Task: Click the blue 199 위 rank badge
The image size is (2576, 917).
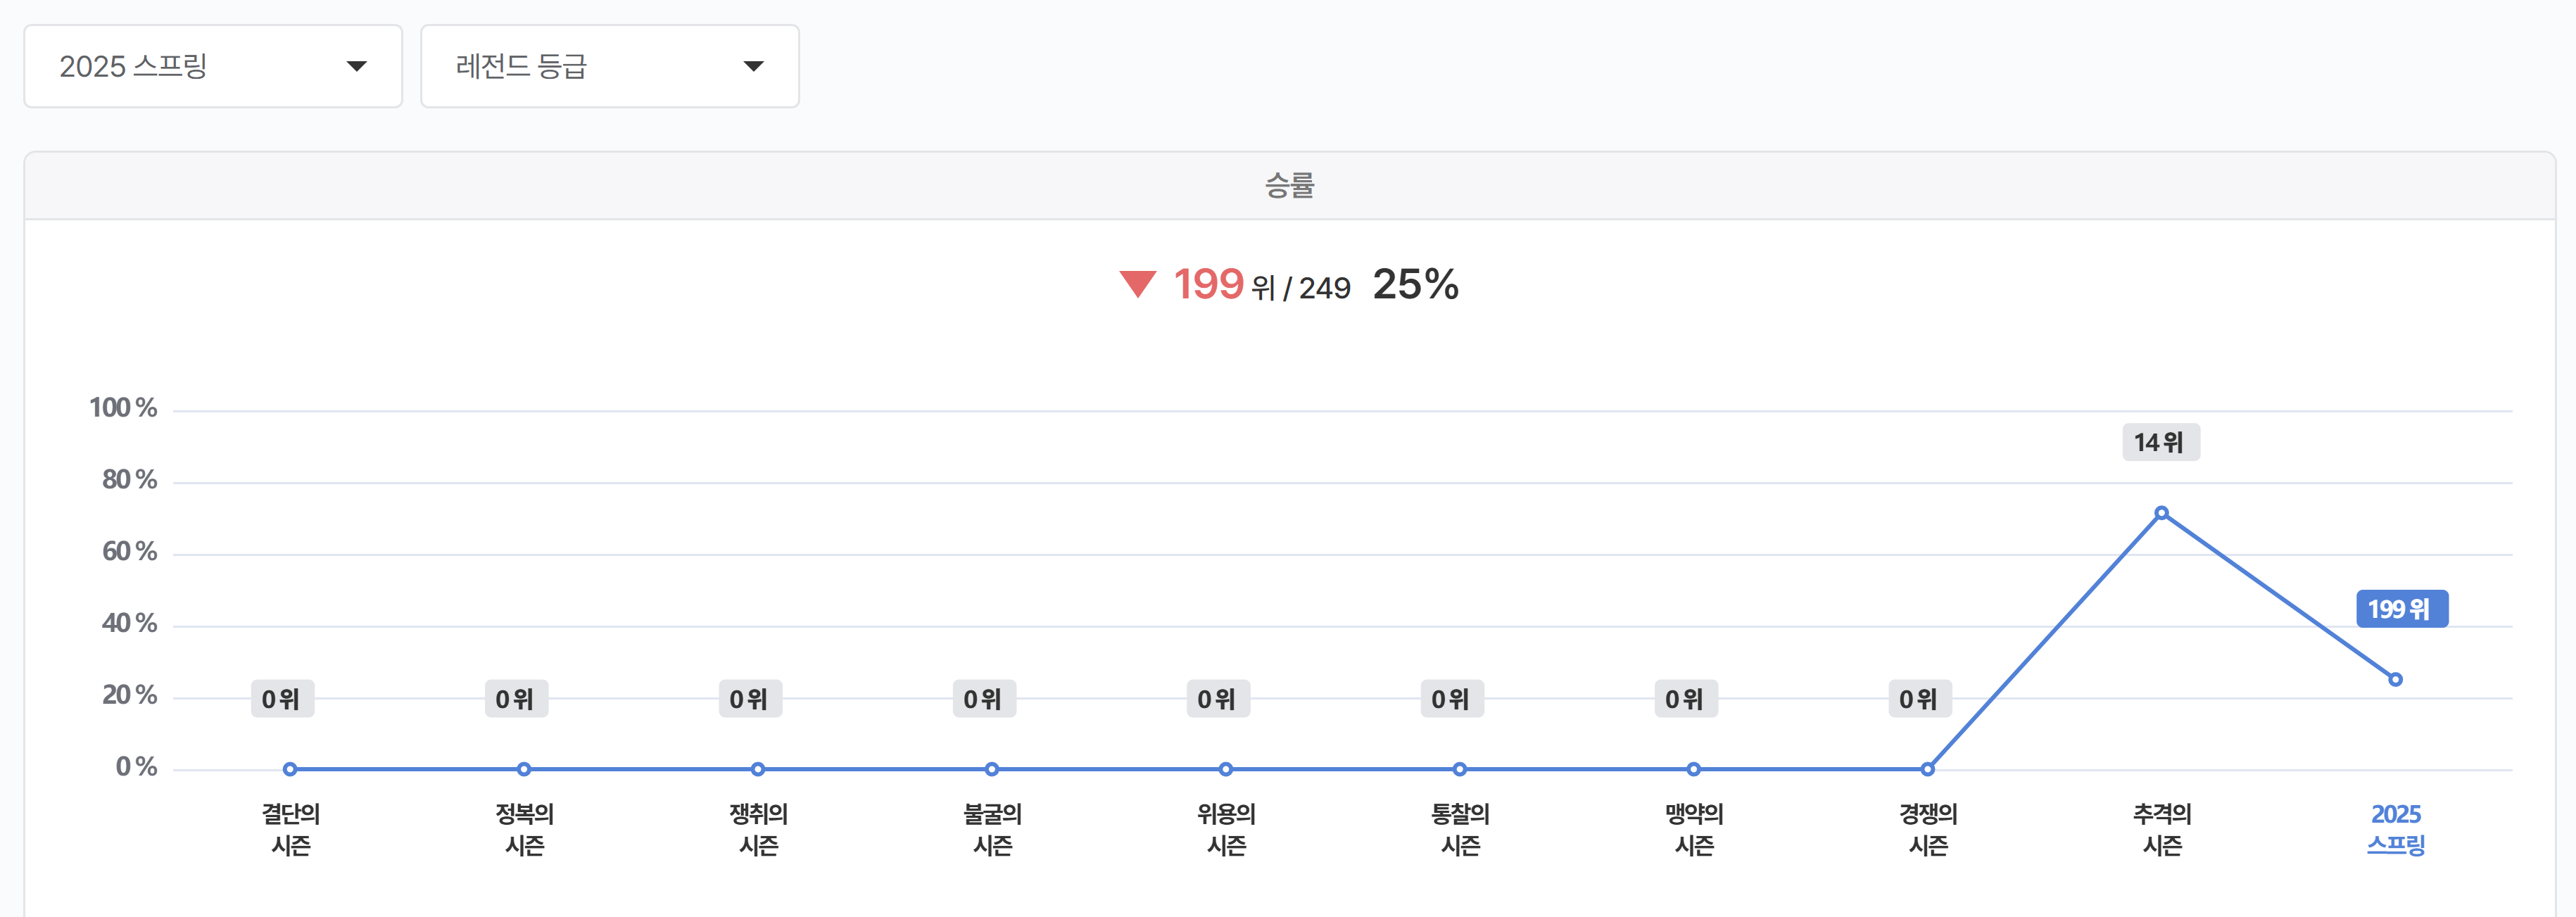Action: click(2402, 609)
